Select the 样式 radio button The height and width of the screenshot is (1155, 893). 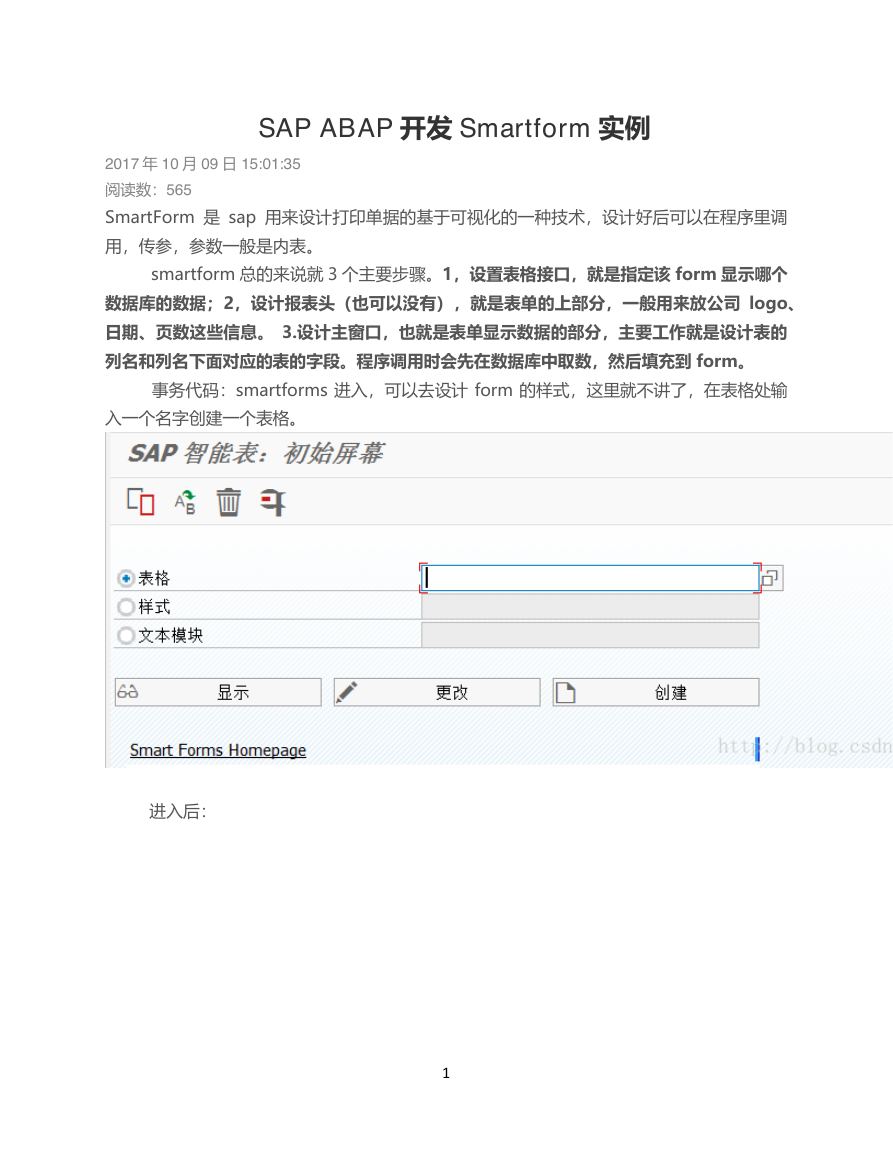[x=126, y=607]
